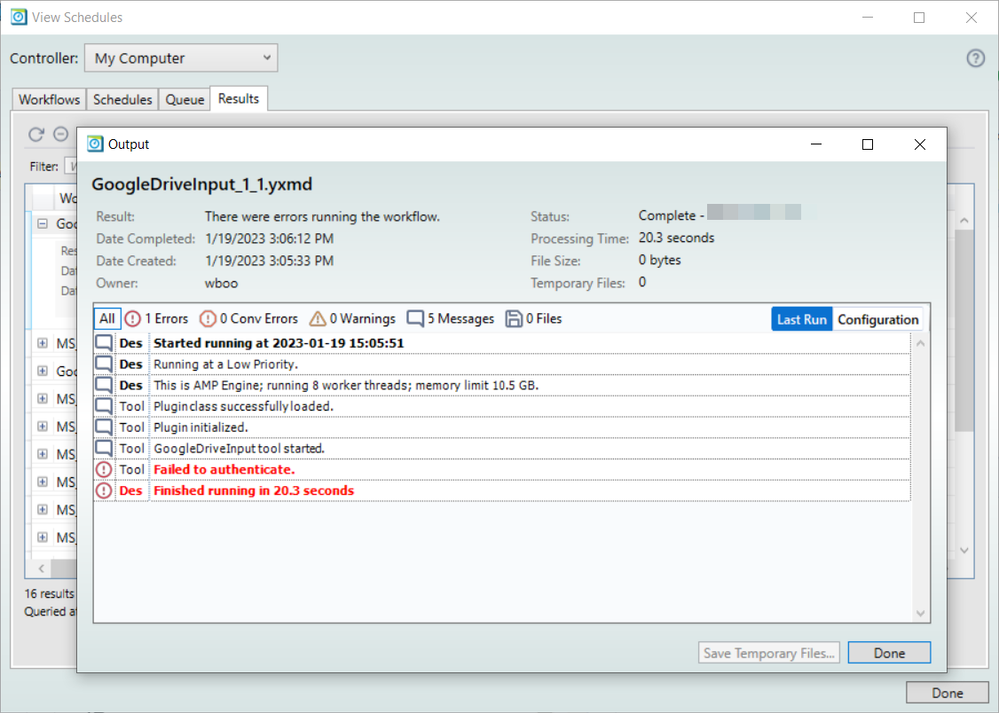The height and width of the screenshot is (713, 999).
Task: Click the owner value wboo
Action: pos(221,283)
